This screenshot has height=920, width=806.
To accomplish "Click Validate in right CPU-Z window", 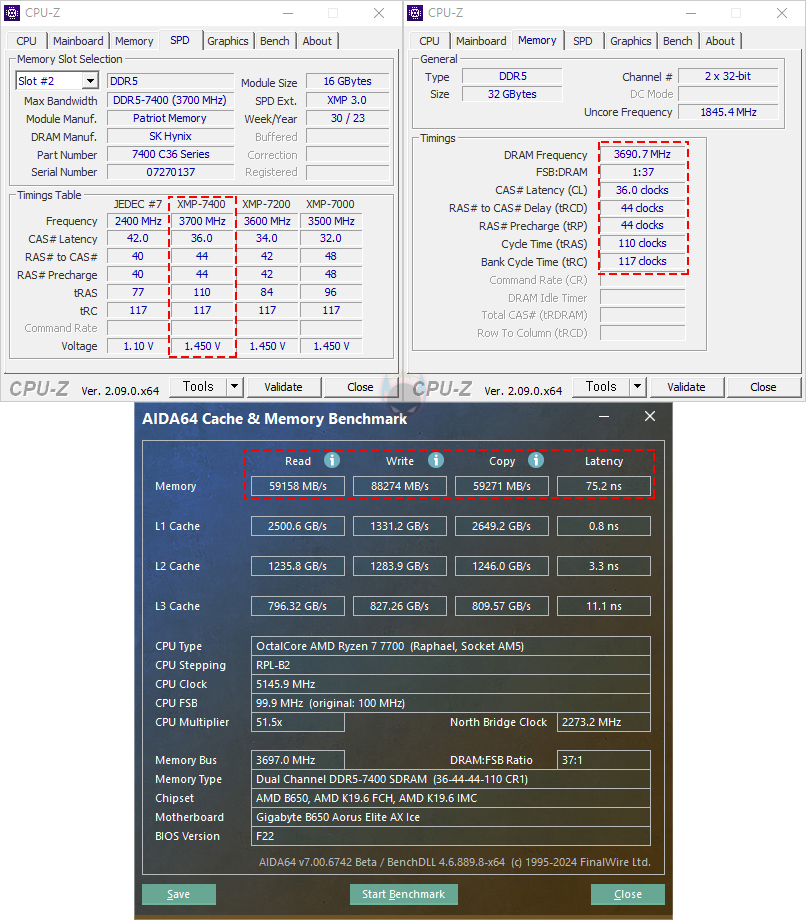I will coord(686,387).
